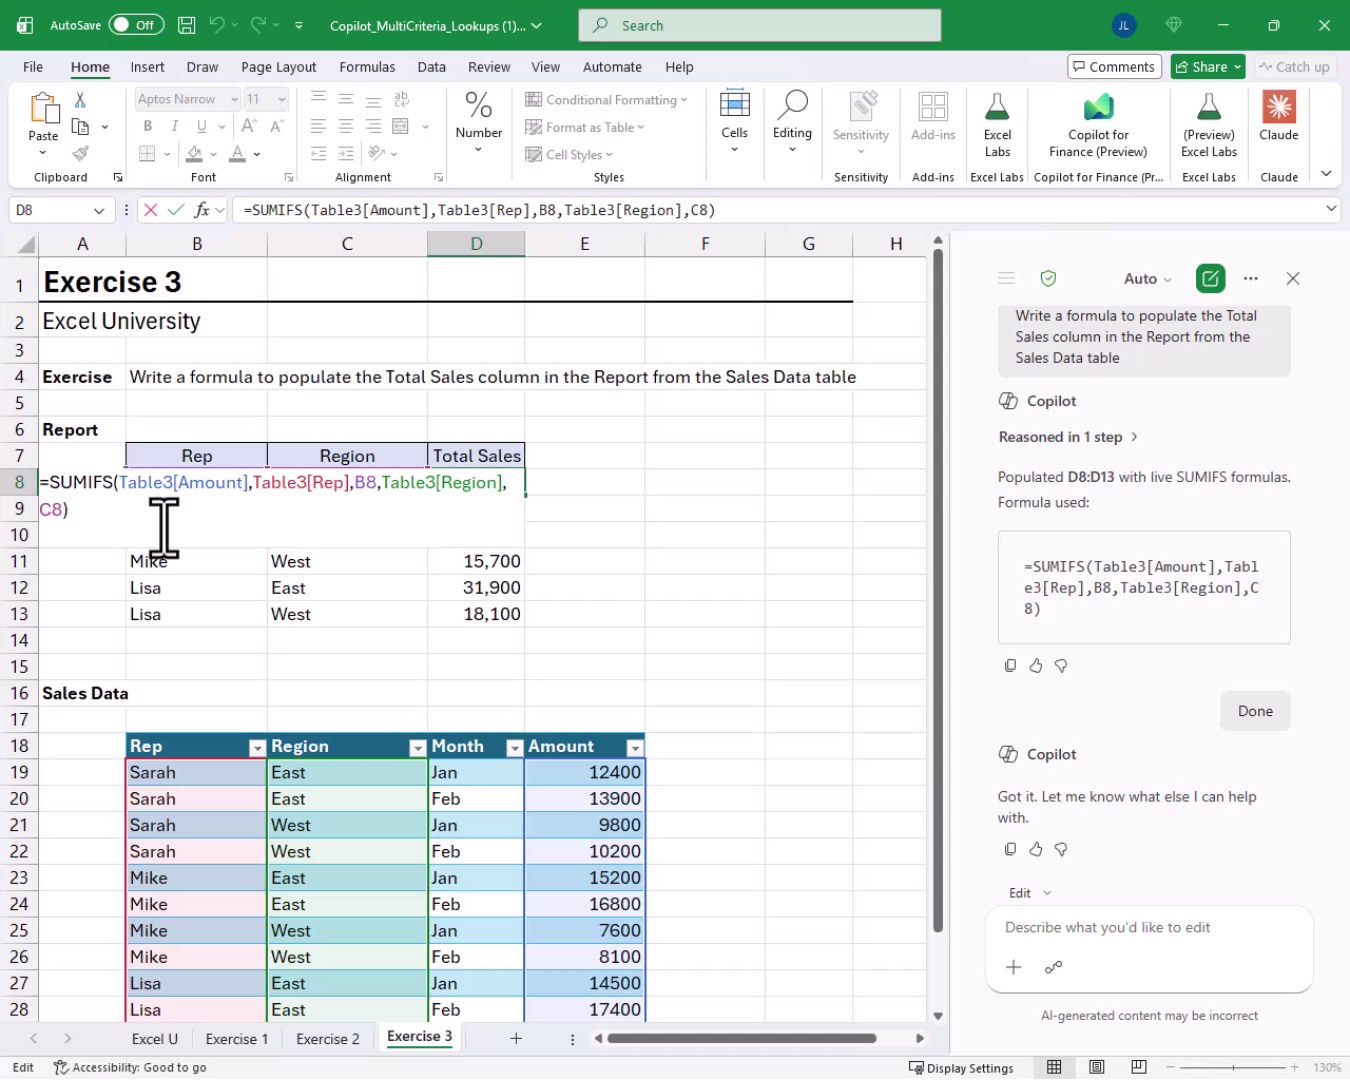Toggle Bold formatting
The width and height of the screenshot is (1350, 1080).
coord(148,126)
